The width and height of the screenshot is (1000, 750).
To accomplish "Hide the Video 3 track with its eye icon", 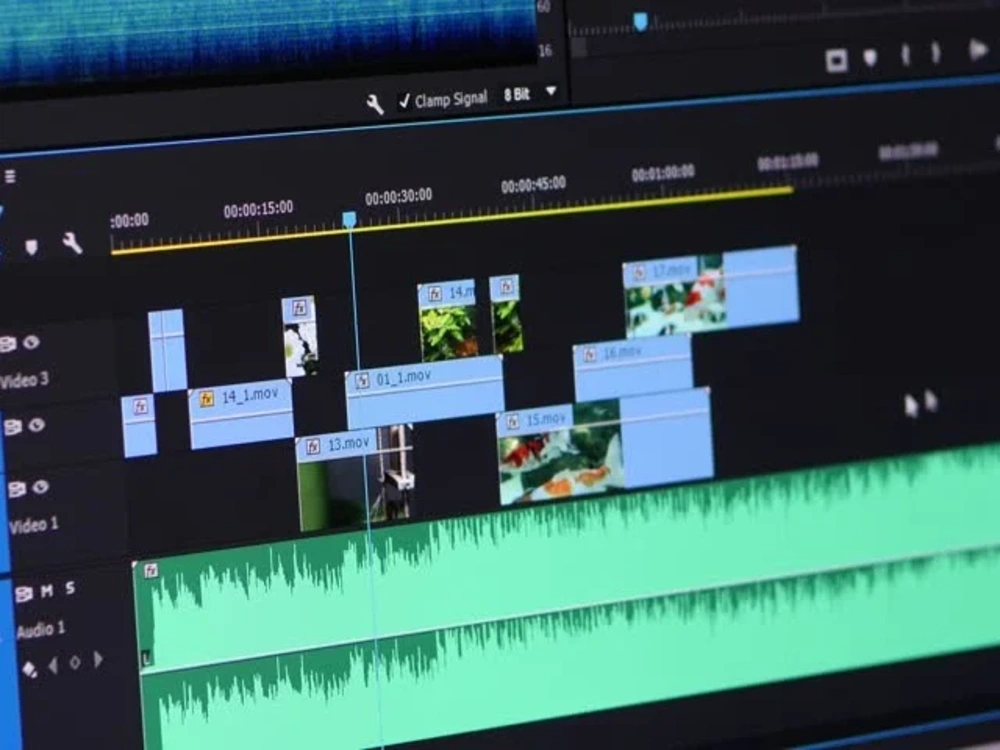I will 31,342.
